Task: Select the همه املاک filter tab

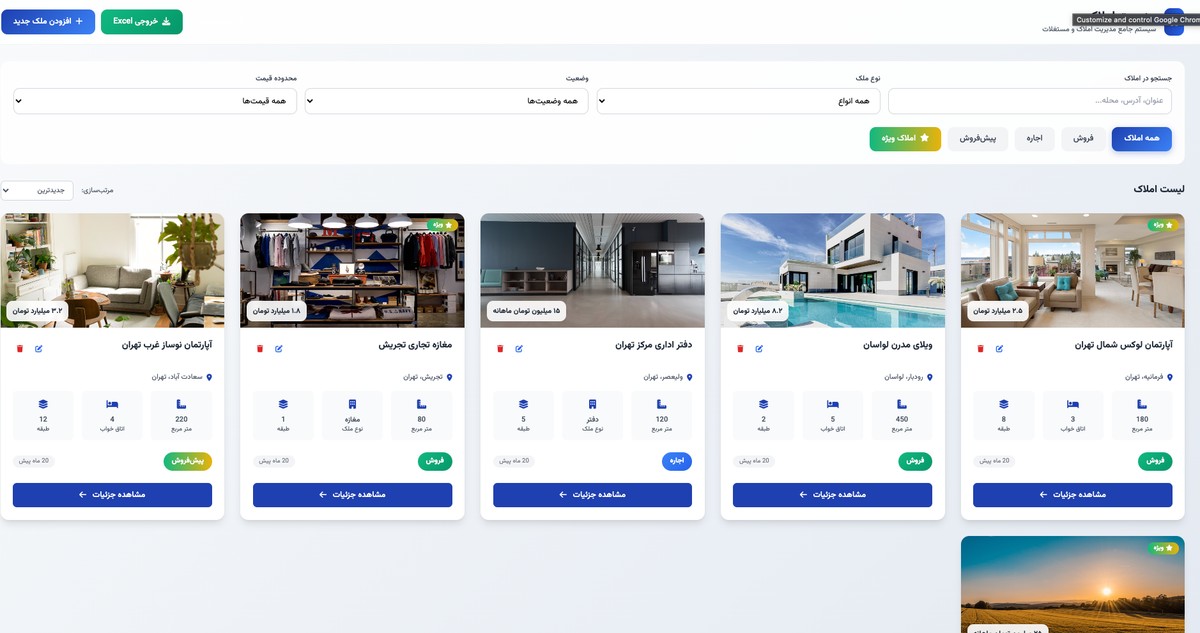Action: (x=1141, y=139)
